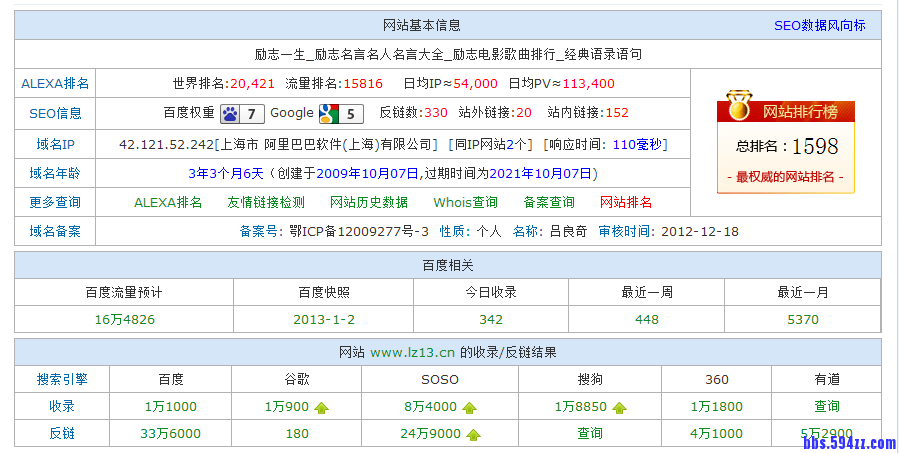Viewport: 899px width, 453px height.
Task: Open the ALEXA排名 green link
Action: tap(168, 202)
